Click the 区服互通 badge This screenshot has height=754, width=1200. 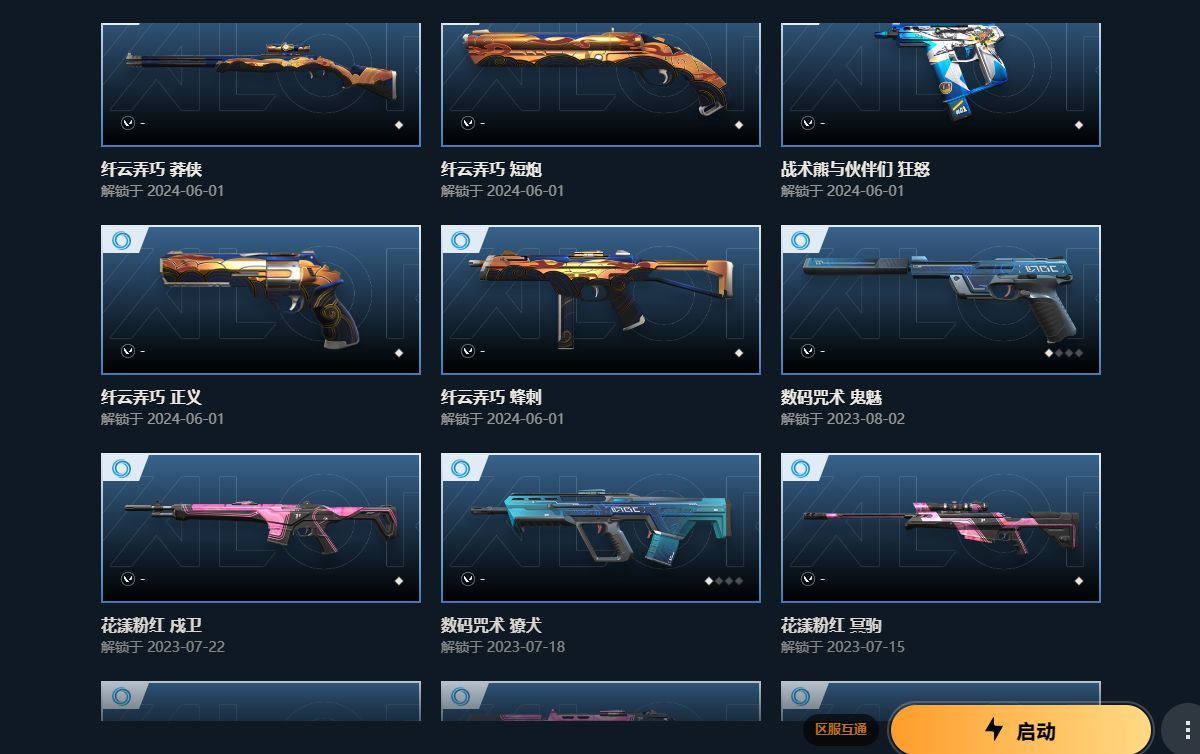841,730
